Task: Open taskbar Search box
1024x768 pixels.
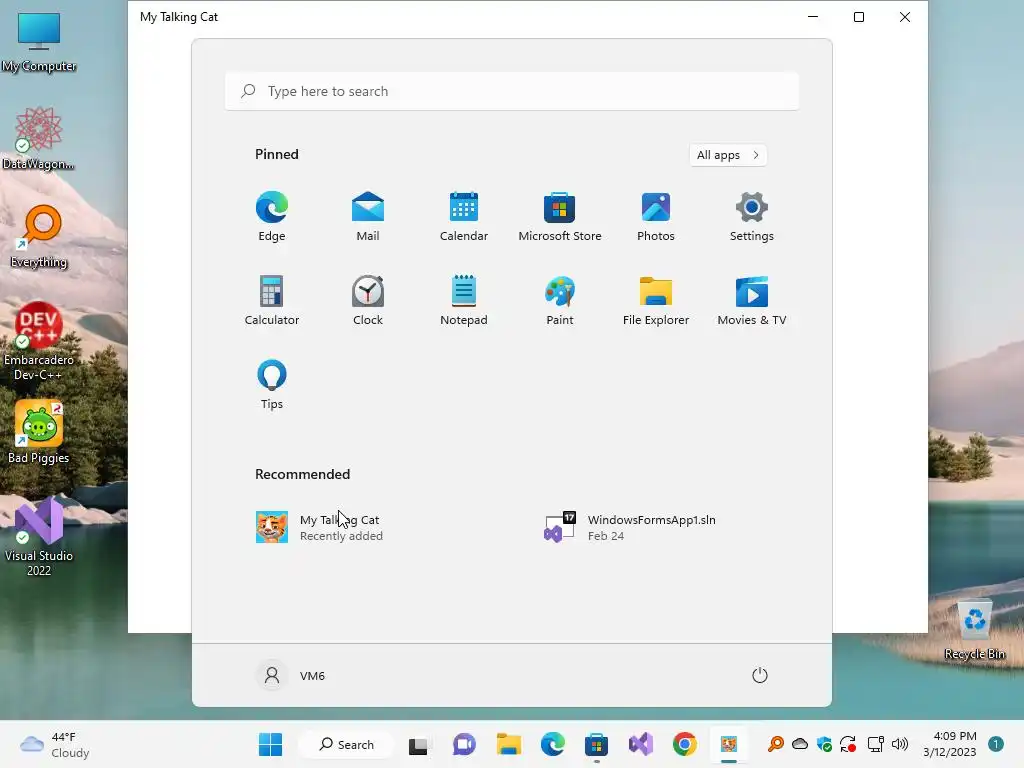Action: click(x=346, y=744)
